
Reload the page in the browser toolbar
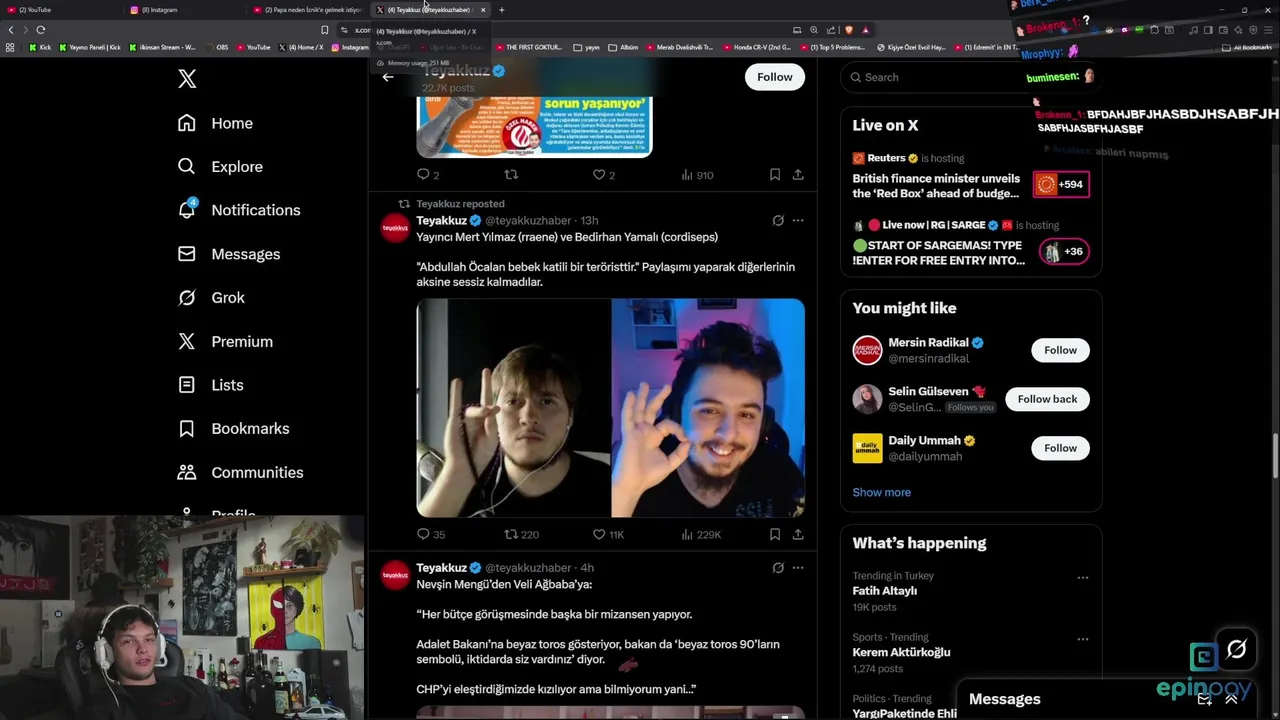tap(41, 30)
